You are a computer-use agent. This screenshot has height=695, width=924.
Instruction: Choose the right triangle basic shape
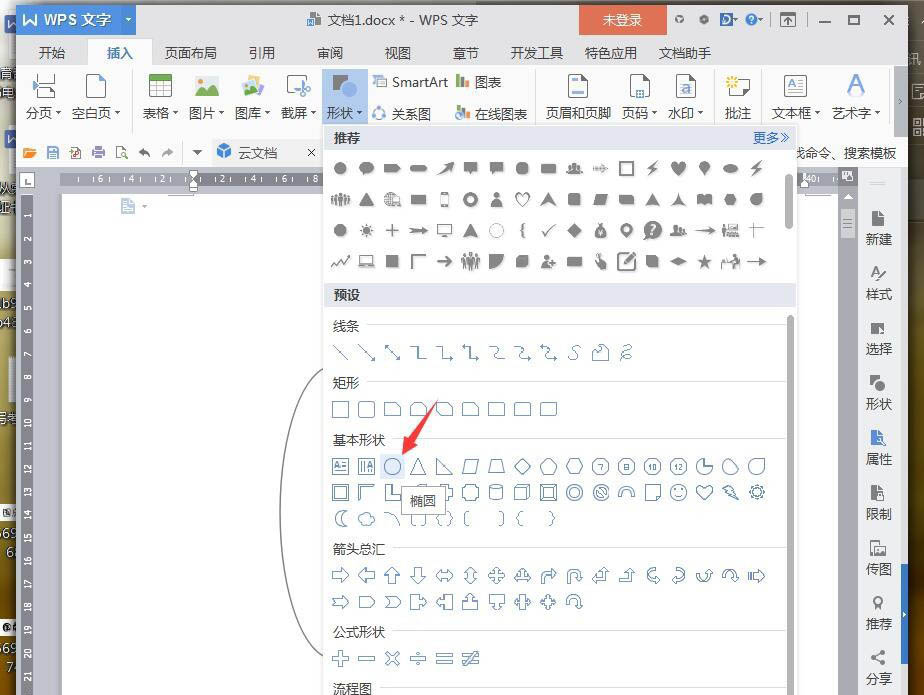(x=444, y=467)
